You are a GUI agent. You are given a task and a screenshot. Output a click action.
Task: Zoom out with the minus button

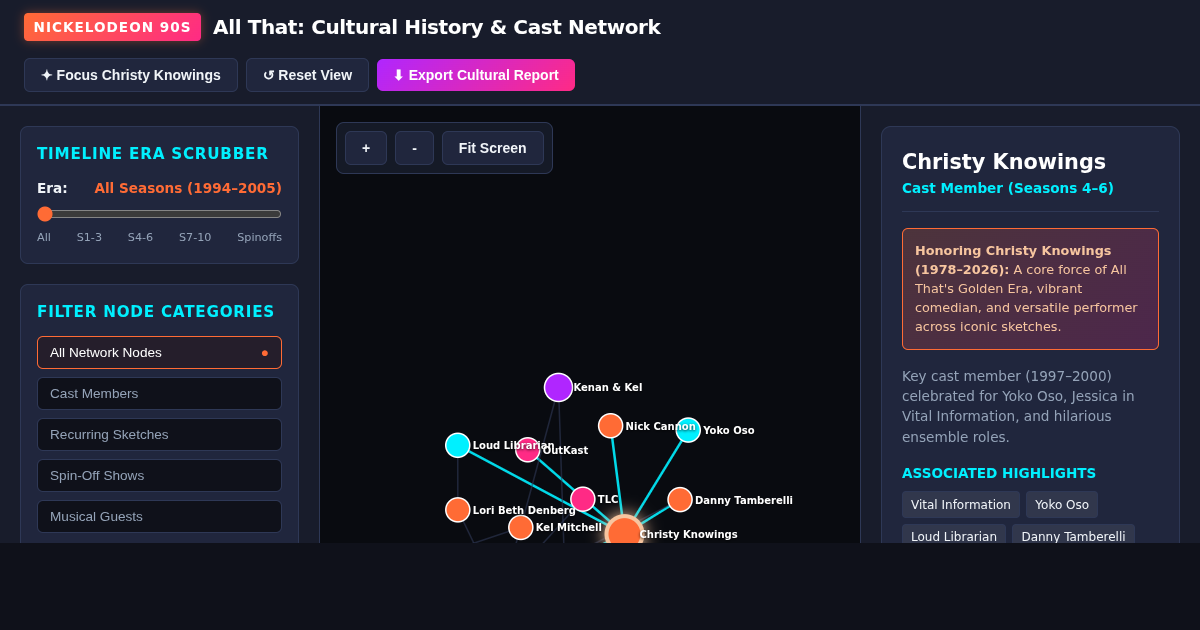click(x=414, y=148)
